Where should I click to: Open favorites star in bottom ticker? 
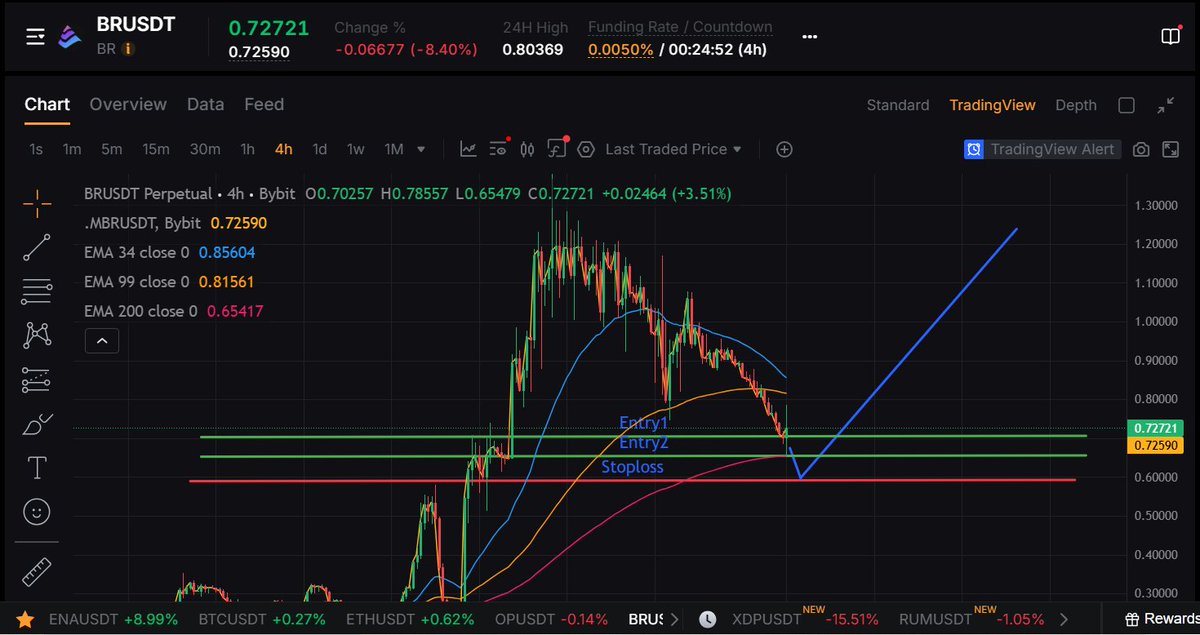tap(25, 619)
